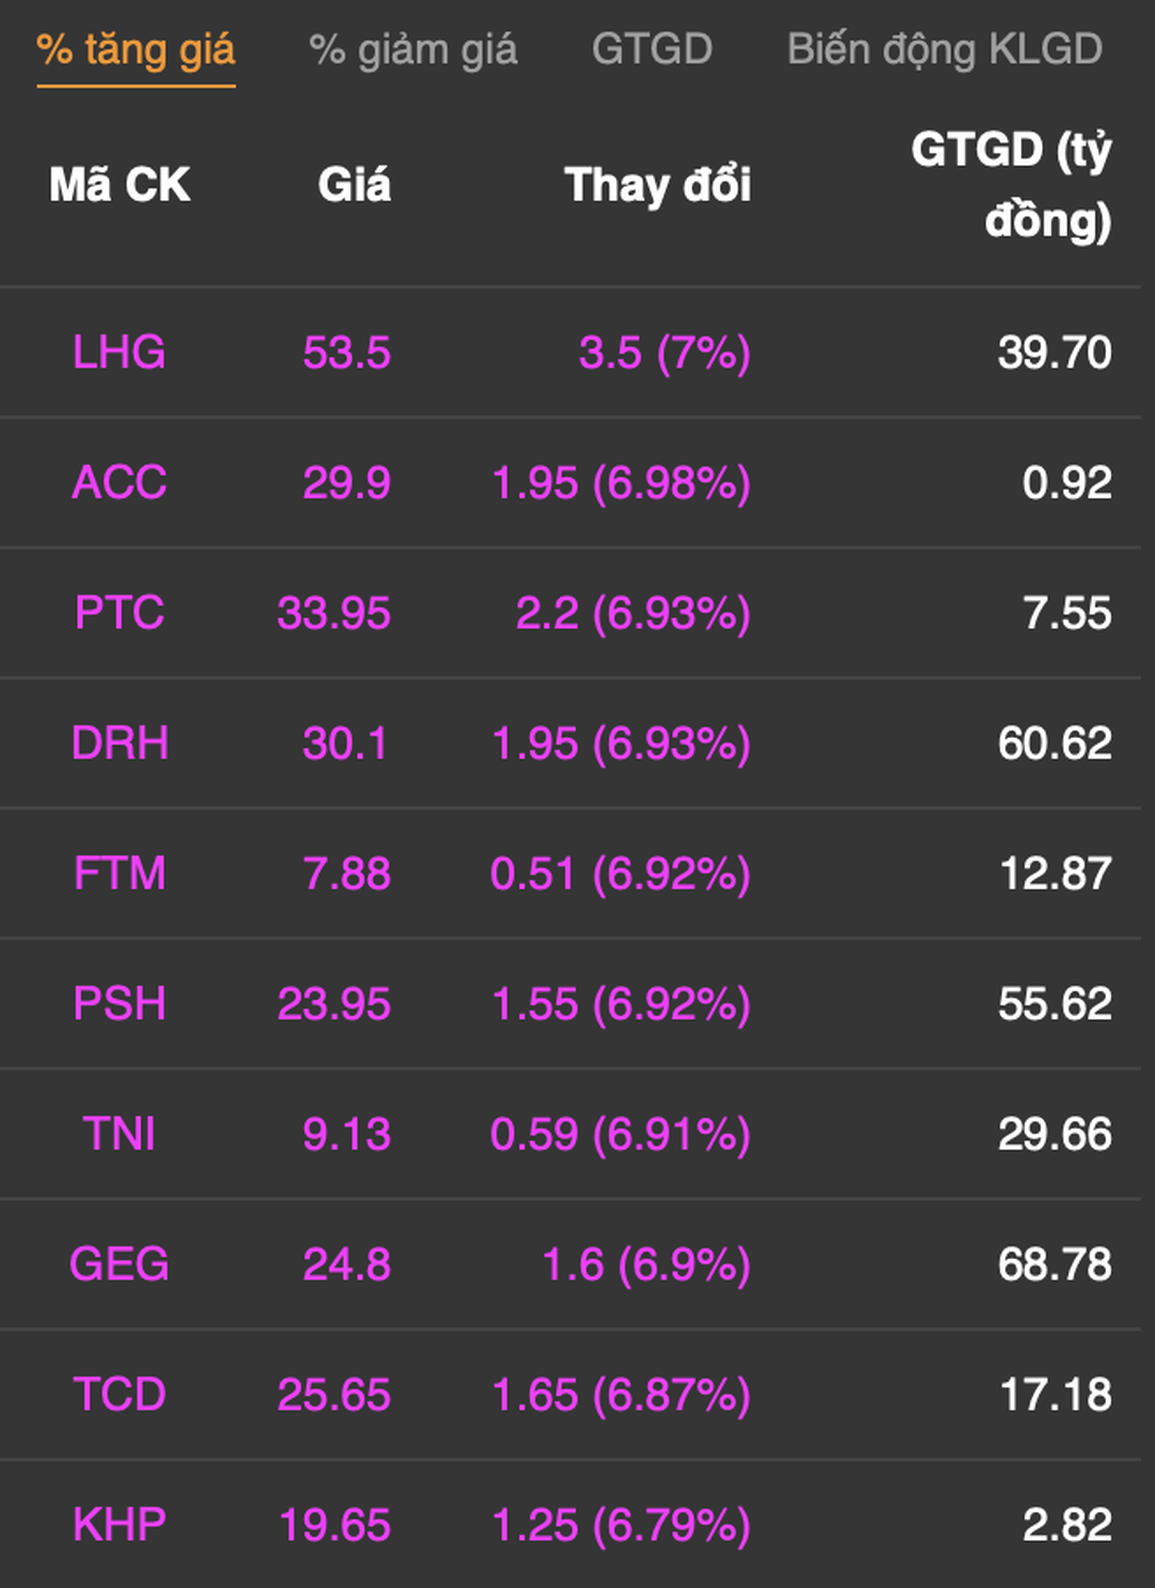This screenshot has height=1588, width=1155.
Task: Open the GEG ticker link
Action: click(119, 1264)
